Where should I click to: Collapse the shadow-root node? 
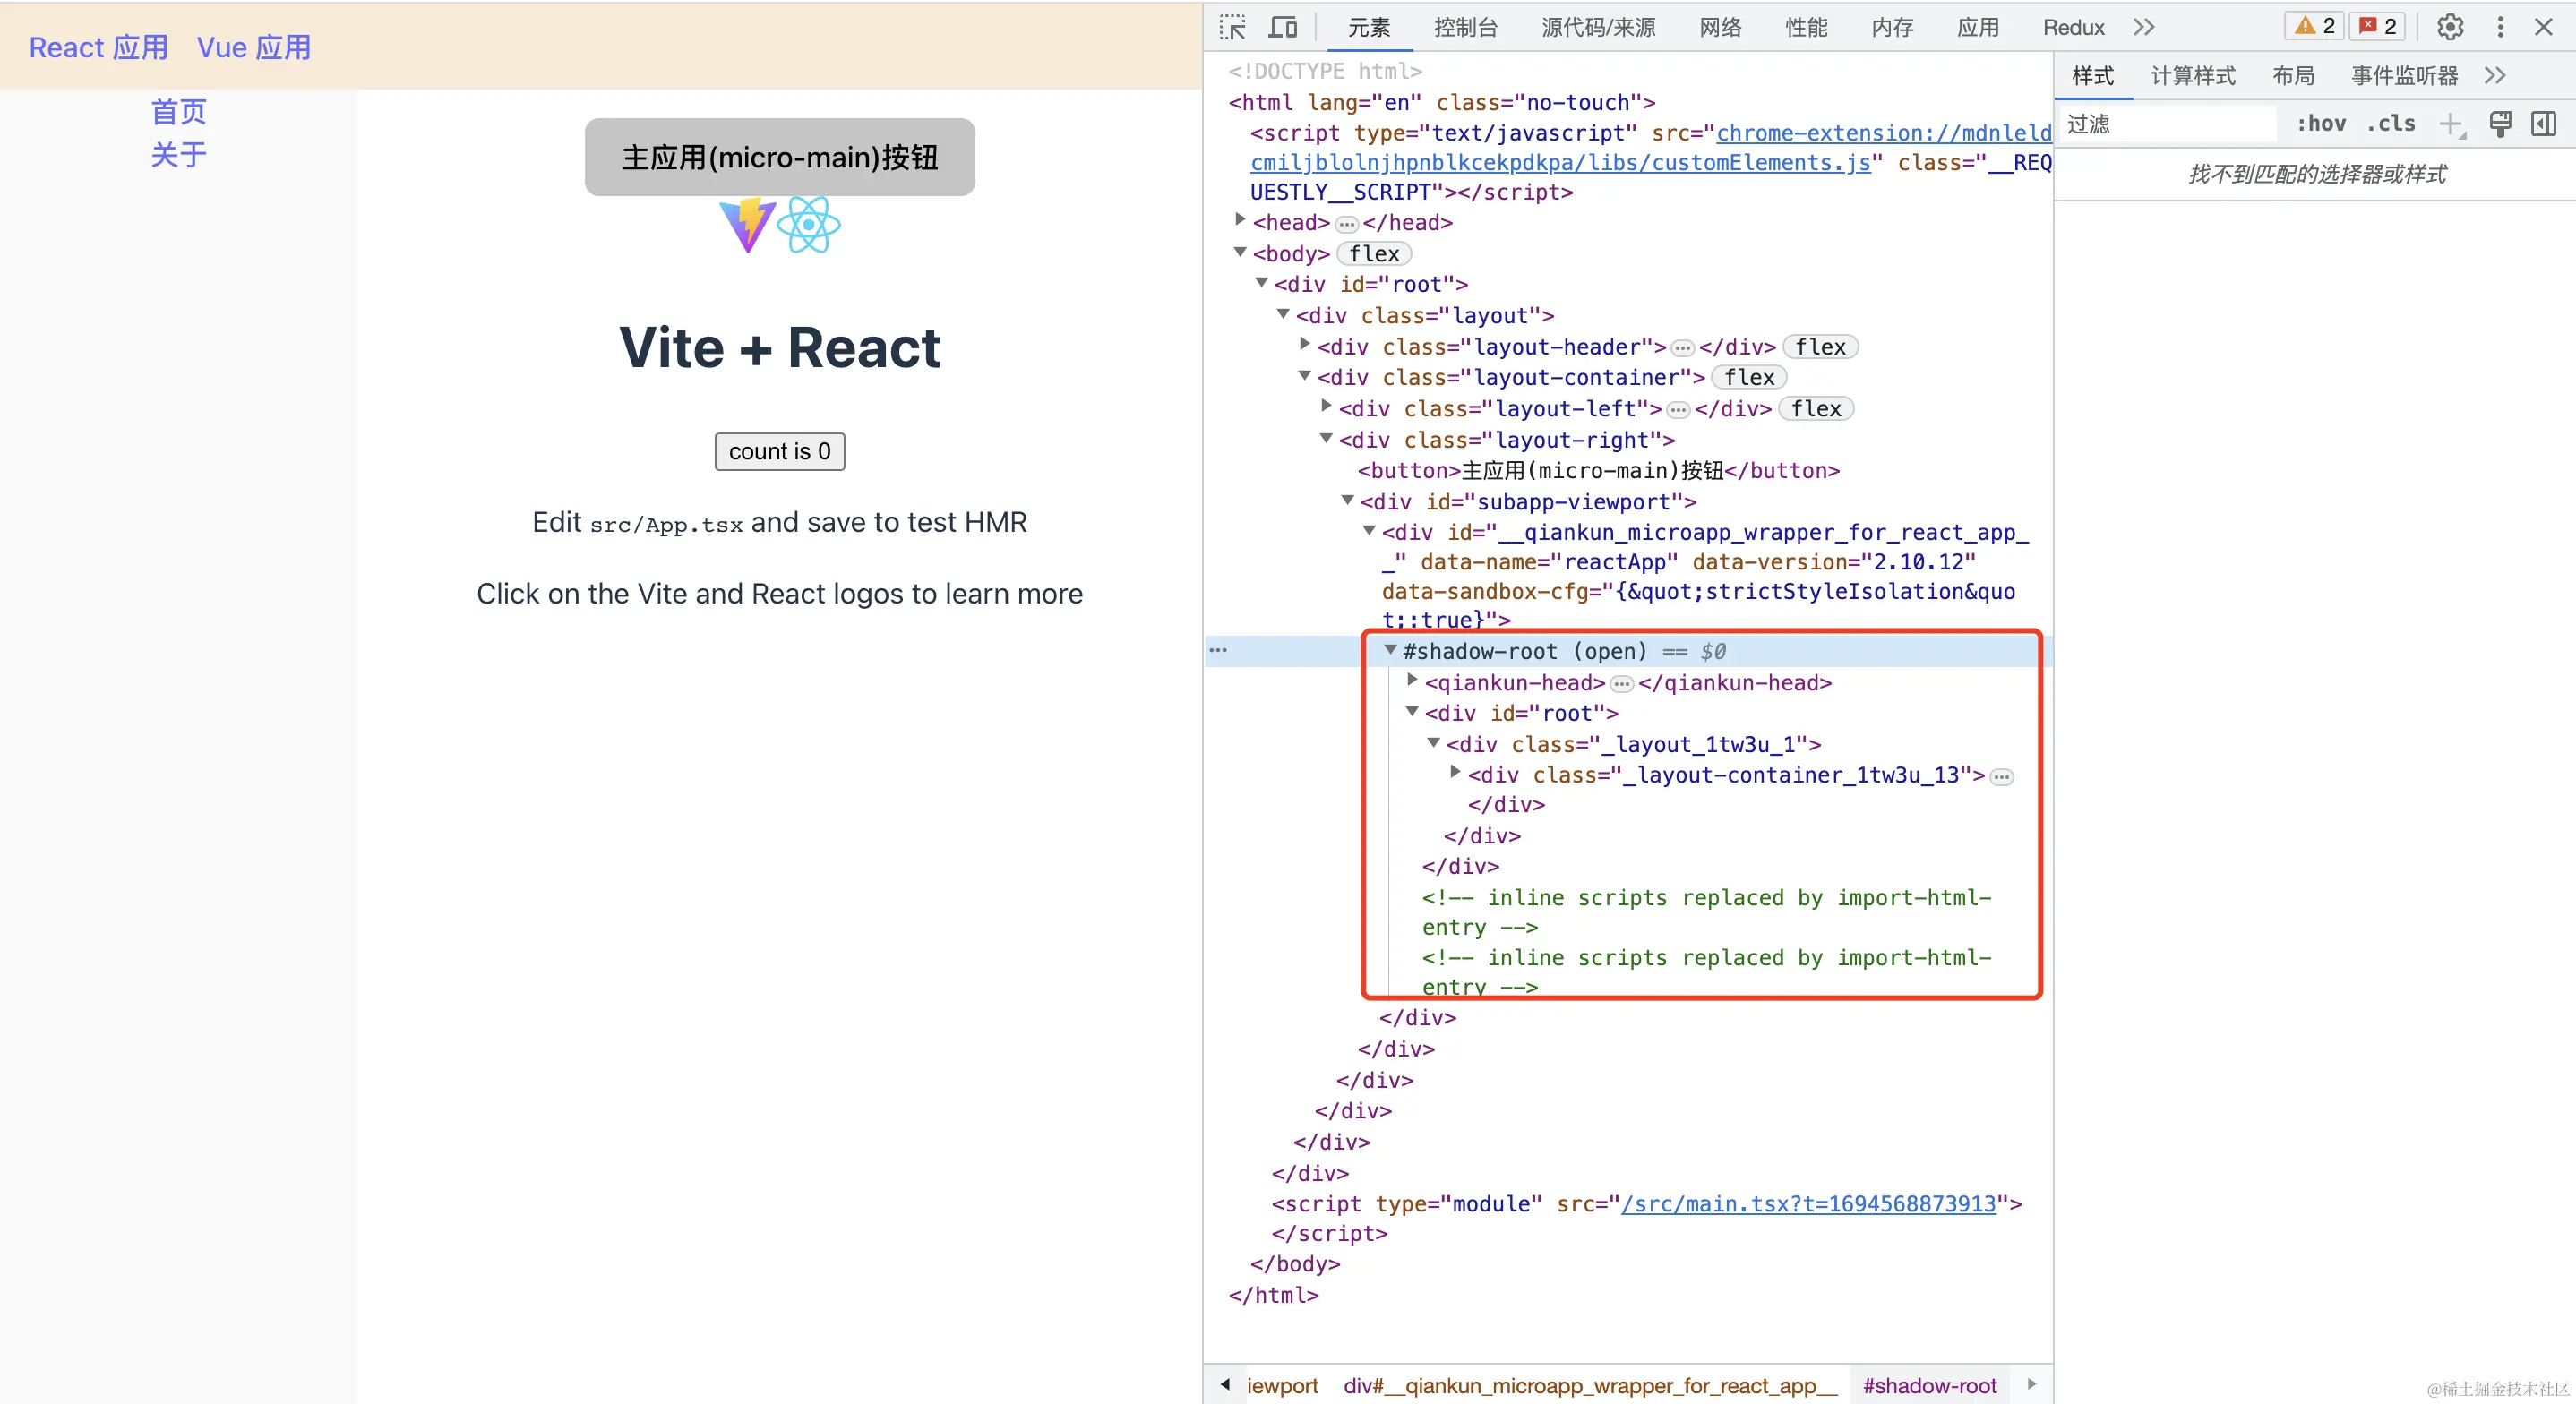1390,650
